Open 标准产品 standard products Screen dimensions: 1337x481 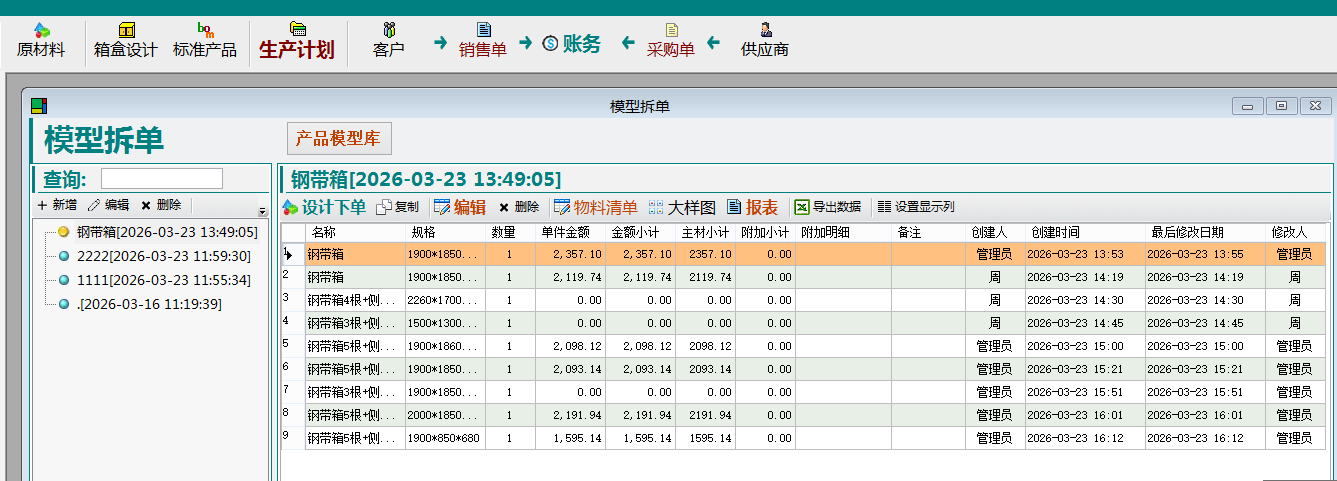[205, 41]
